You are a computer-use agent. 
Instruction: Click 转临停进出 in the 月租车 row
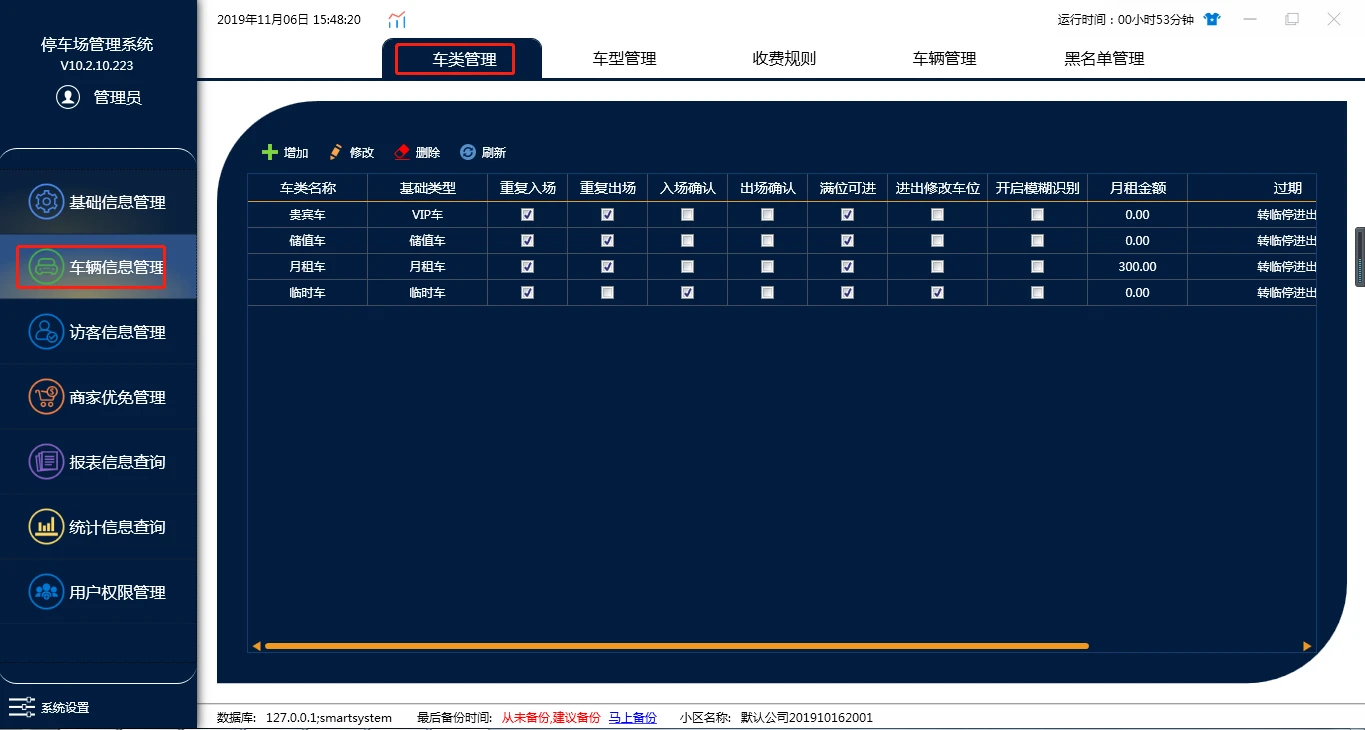pos(1286,267)
